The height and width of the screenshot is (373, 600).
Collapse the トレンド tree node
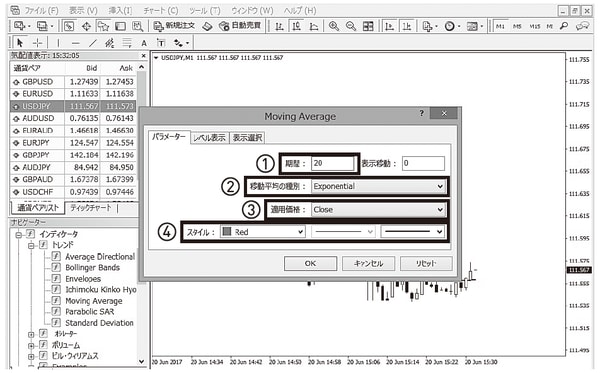31,245
